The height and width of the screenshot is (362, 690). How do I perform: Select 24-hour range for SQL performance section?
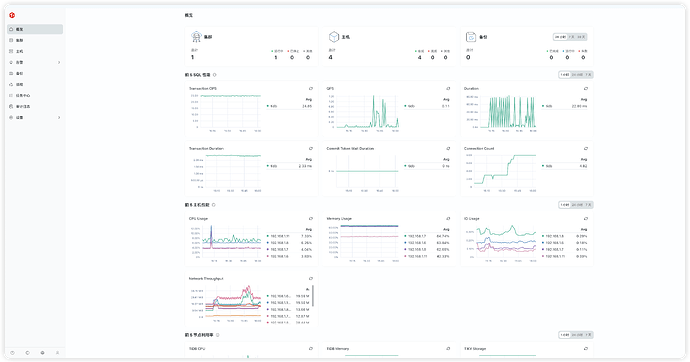click(577, 75)
